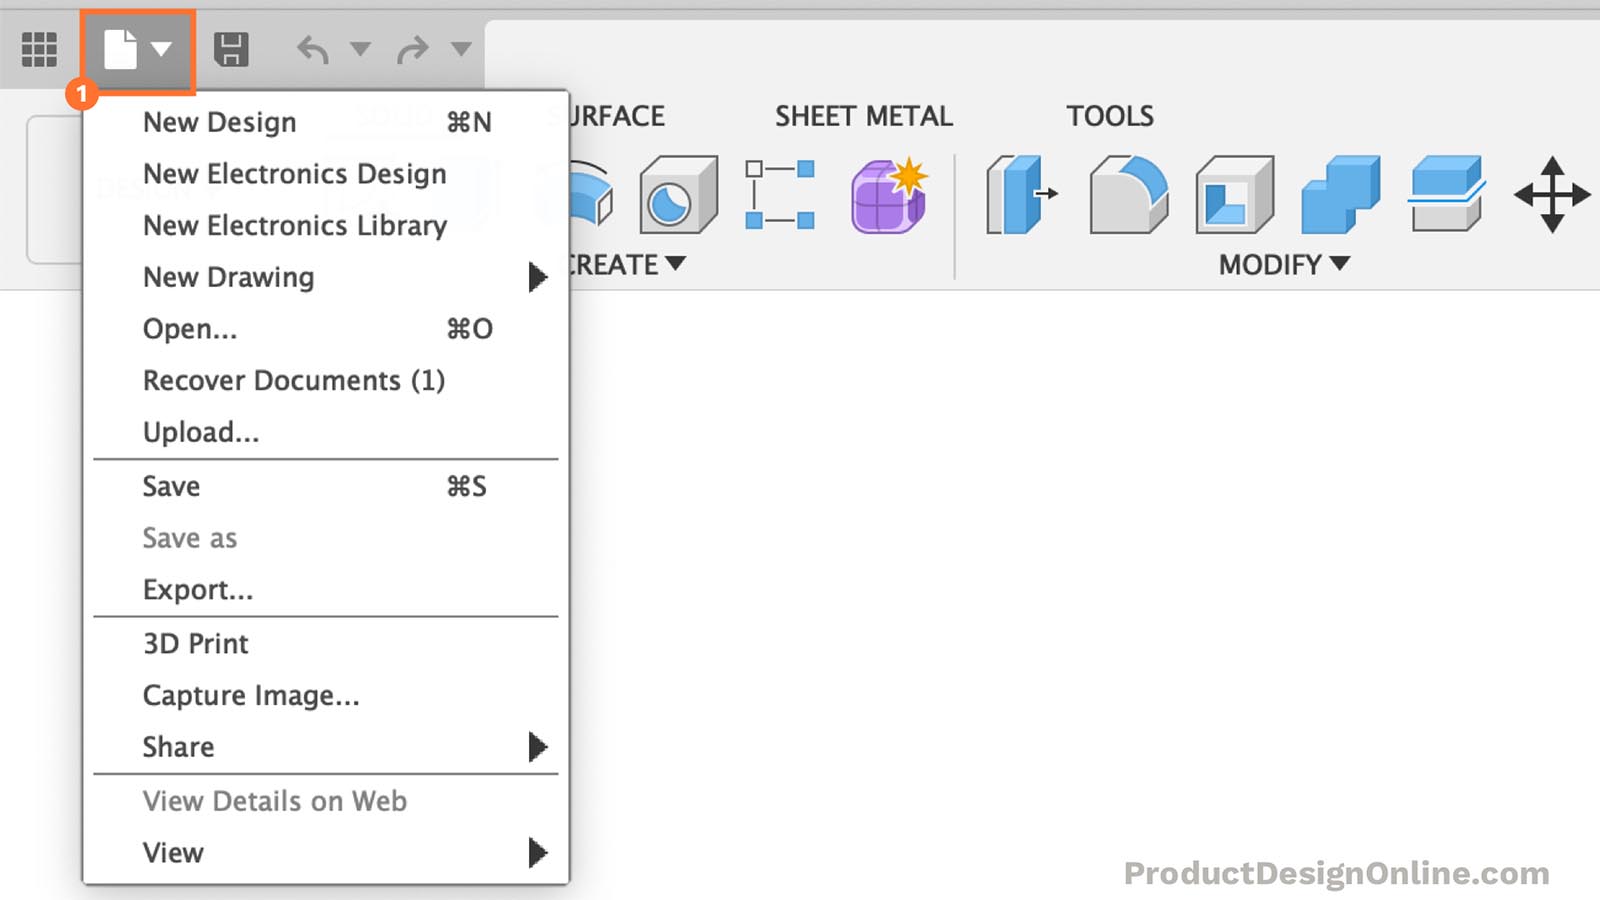1600x900 pixels.
Task: Select the Shell tool icon
Action: [1235, 195]
